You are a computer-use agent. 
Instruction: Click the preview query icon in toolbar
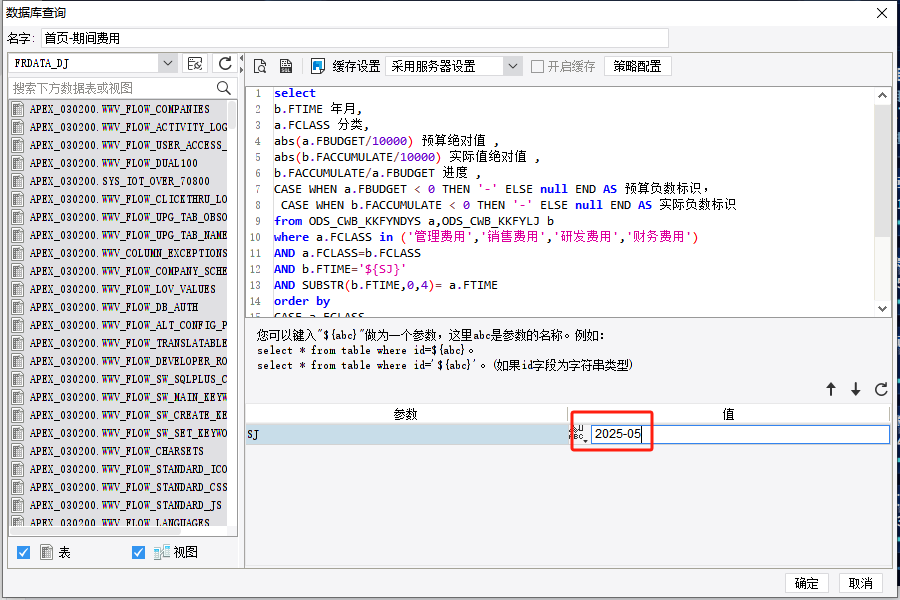tap(260, 66)
